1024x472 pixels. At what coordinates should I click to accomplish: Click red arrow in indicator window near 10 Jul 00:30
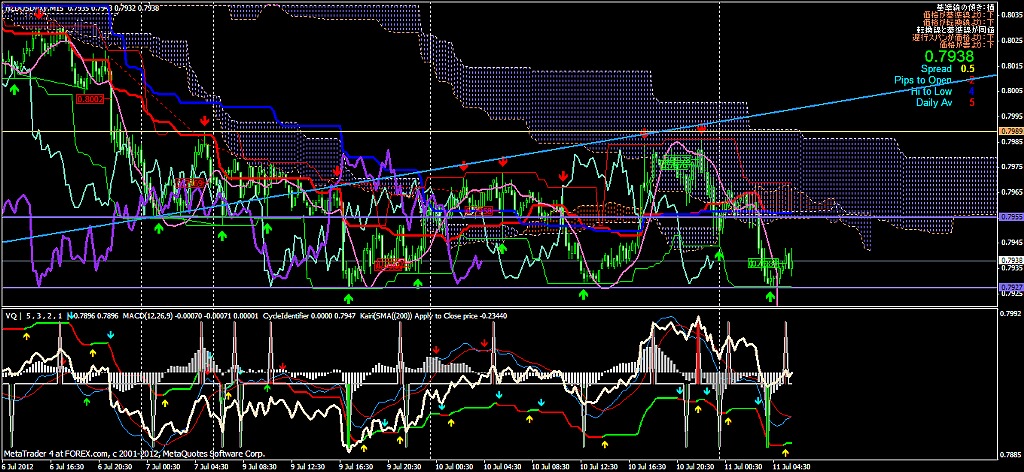(x=436, y=348)
